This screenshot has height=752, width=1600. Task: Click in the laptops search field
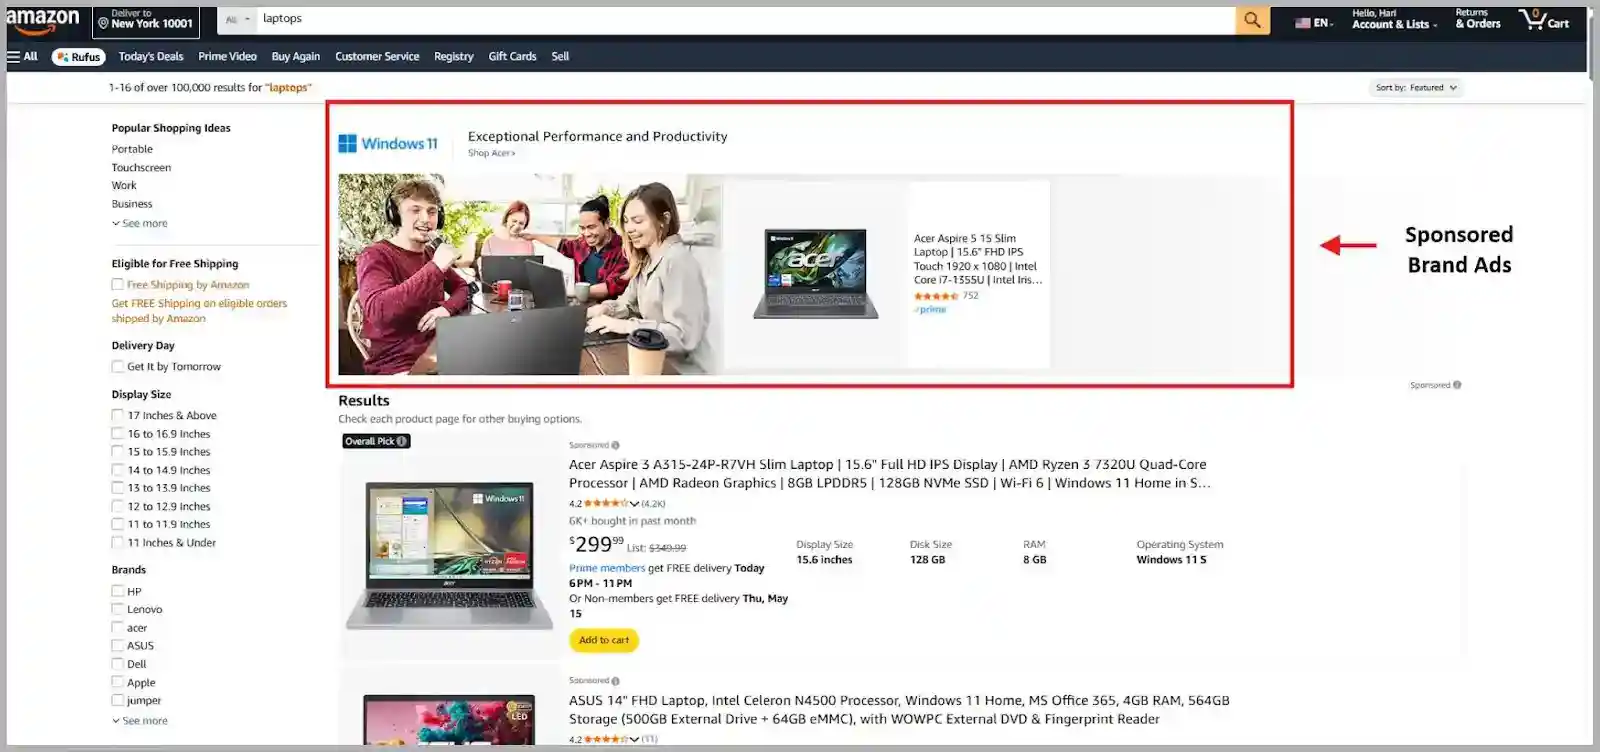(745, 20)
